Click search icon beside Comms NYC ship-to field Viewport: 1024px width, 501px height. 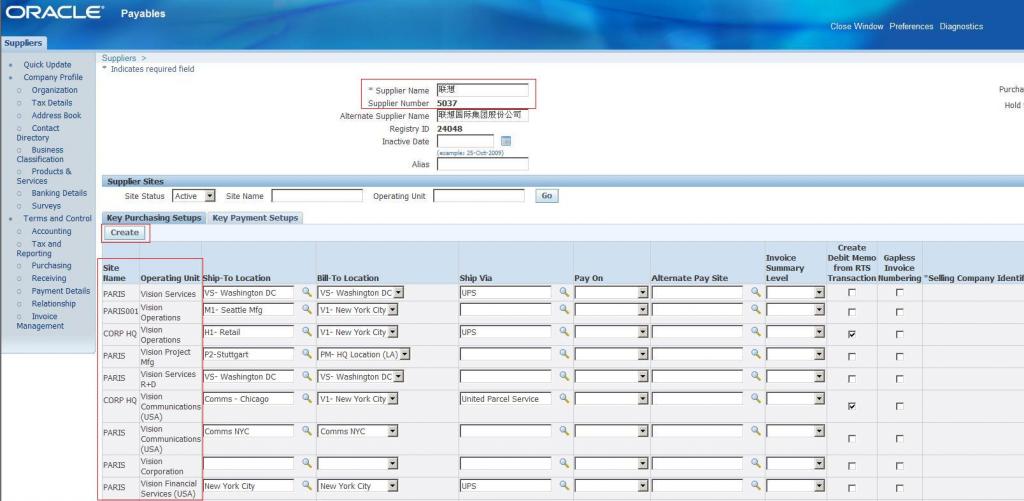coord(306,430)
